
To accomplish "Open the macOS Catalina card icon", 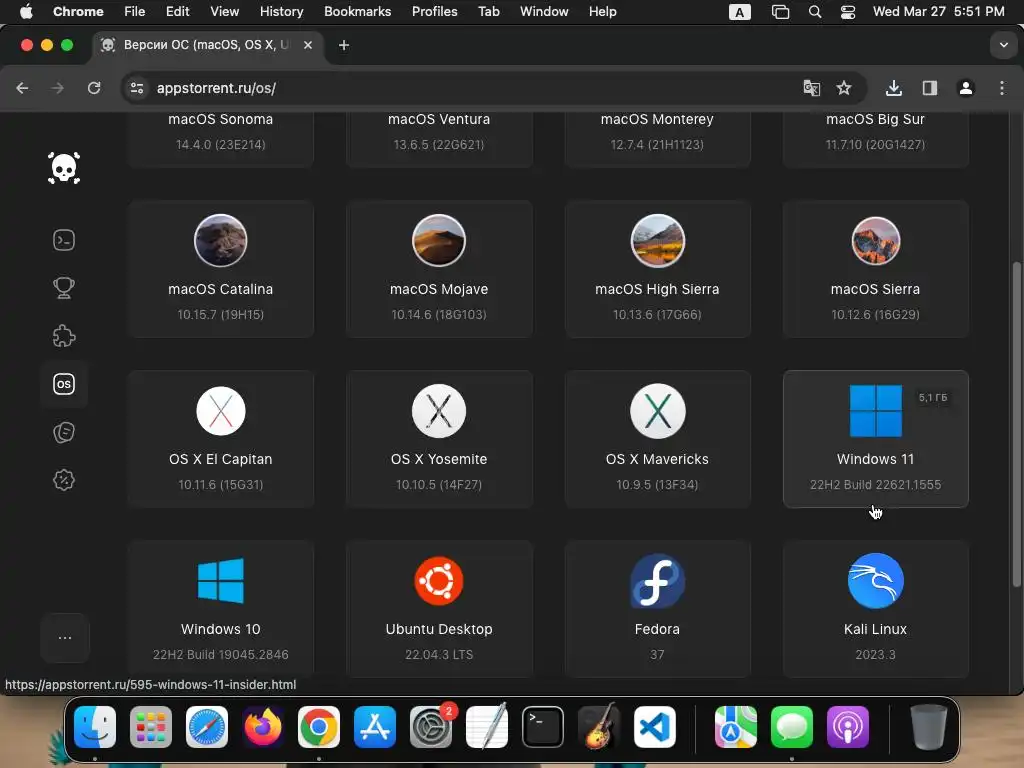I will coord(221,240).
